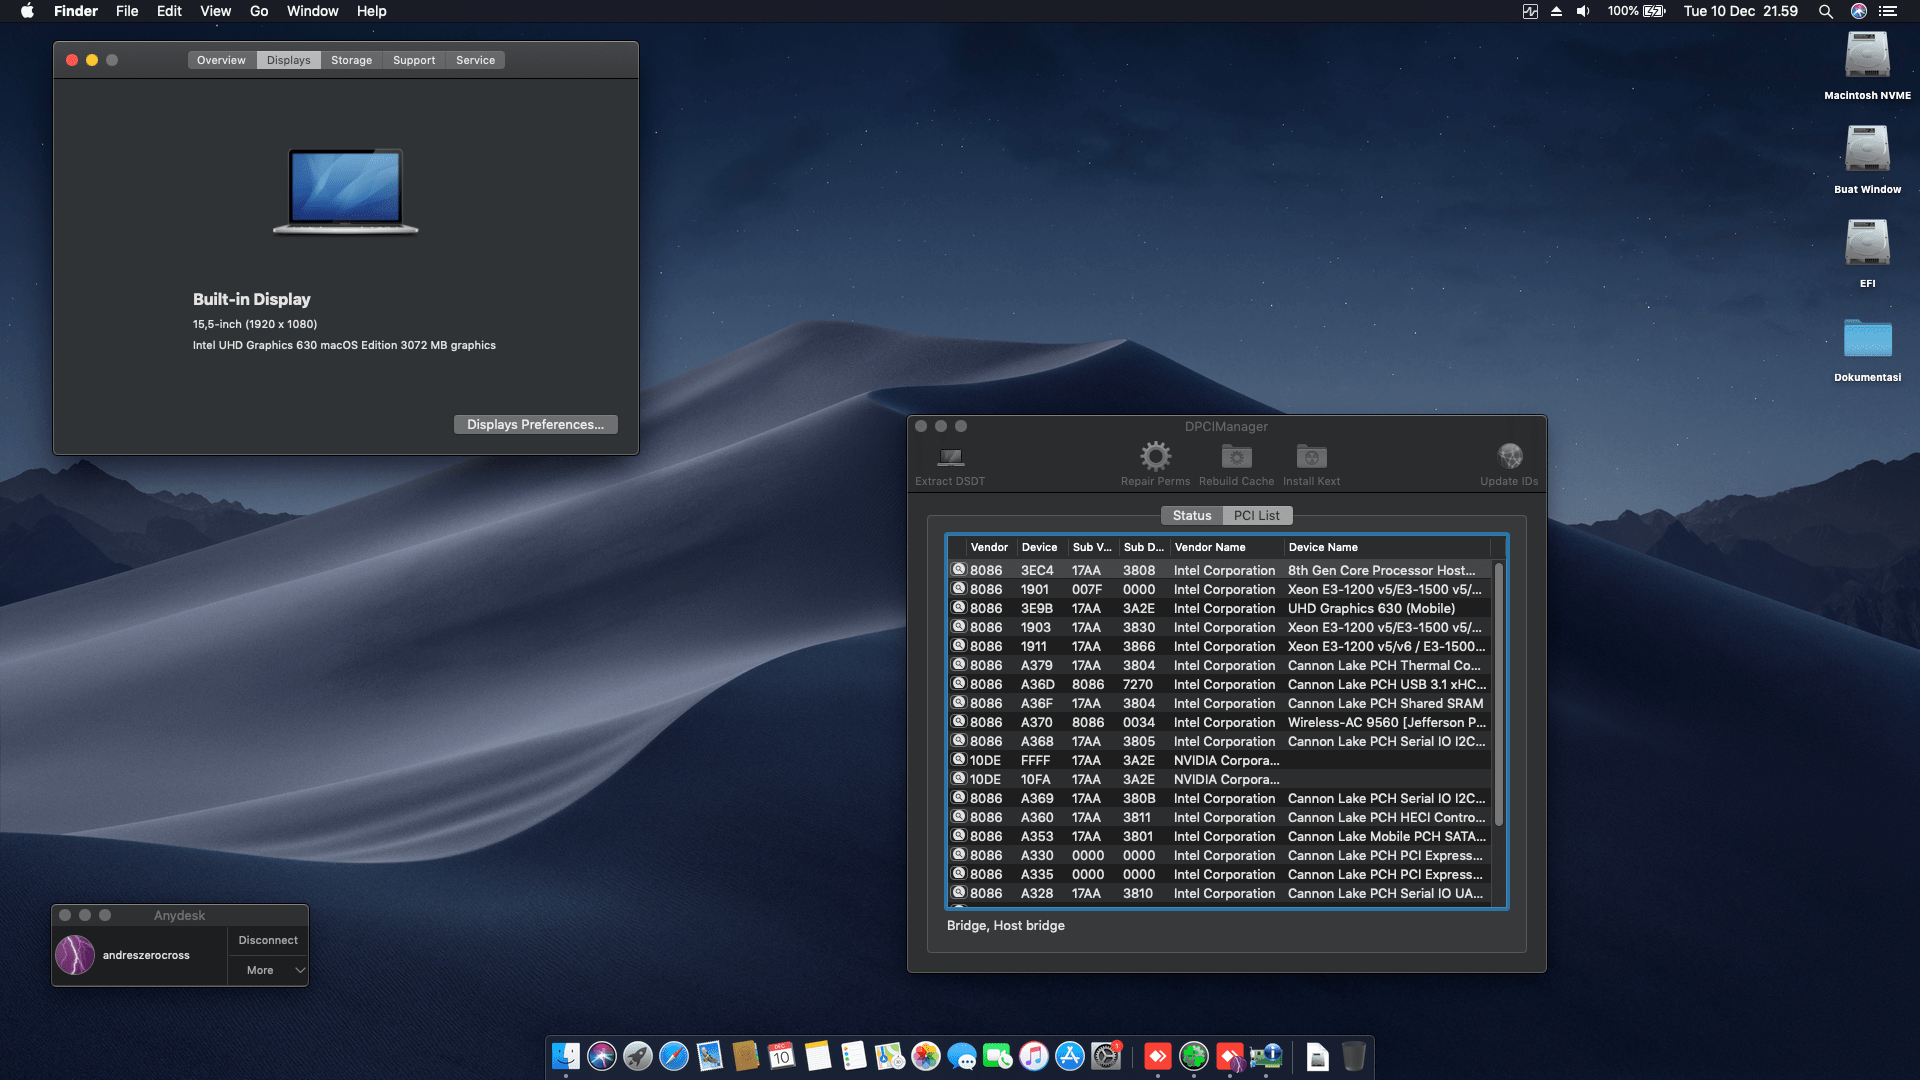Open the Dokumentasi folder on desktop

(x=1867, y=338)
